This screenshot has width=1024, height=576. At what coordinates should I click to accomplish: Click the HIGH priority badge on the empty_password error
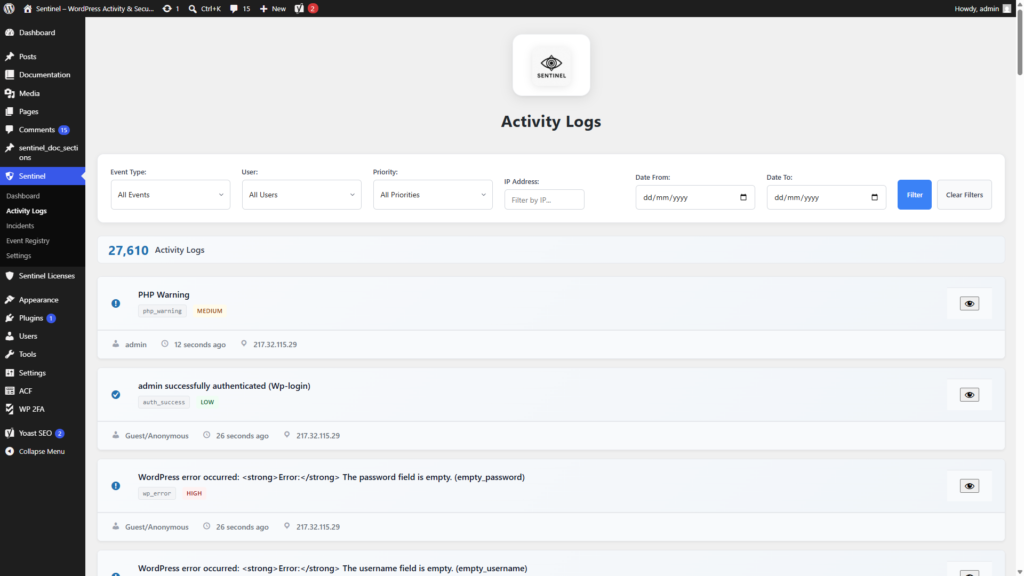coord(194,494)
